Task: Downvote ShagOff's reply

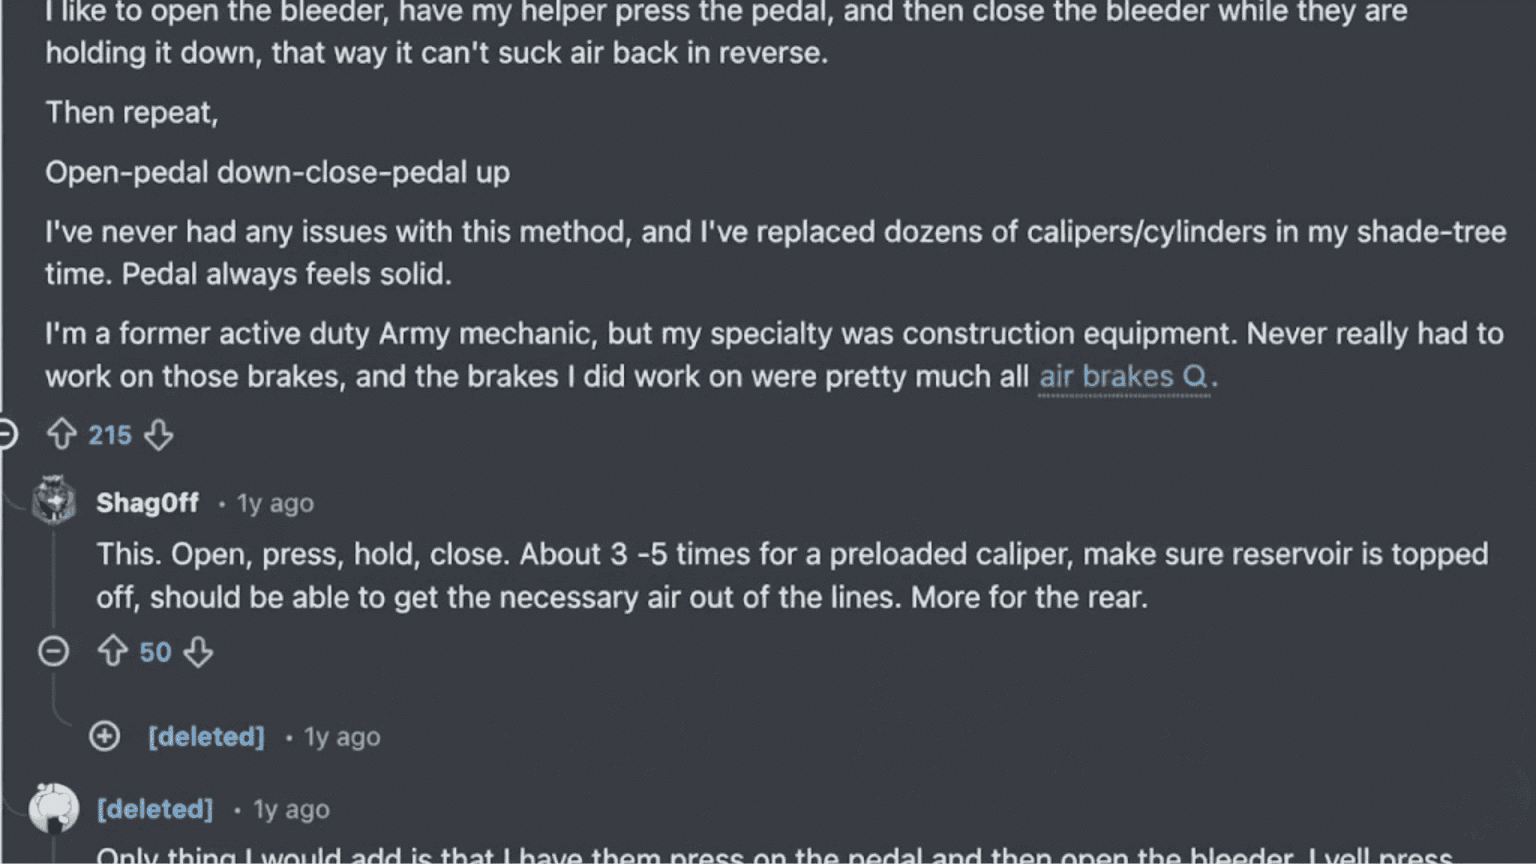Action: point(198,651)
